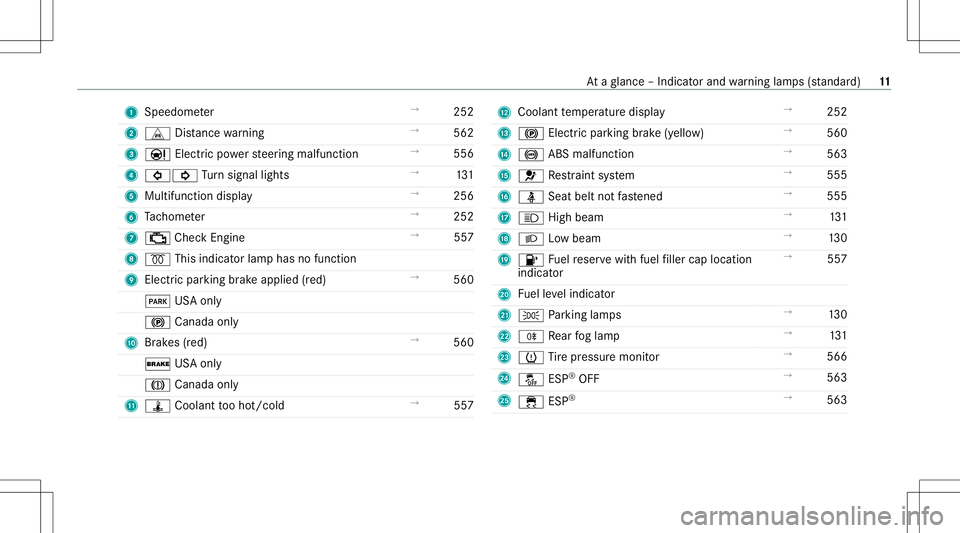Click the Seat belt not fastened icon

click(531, 197)
